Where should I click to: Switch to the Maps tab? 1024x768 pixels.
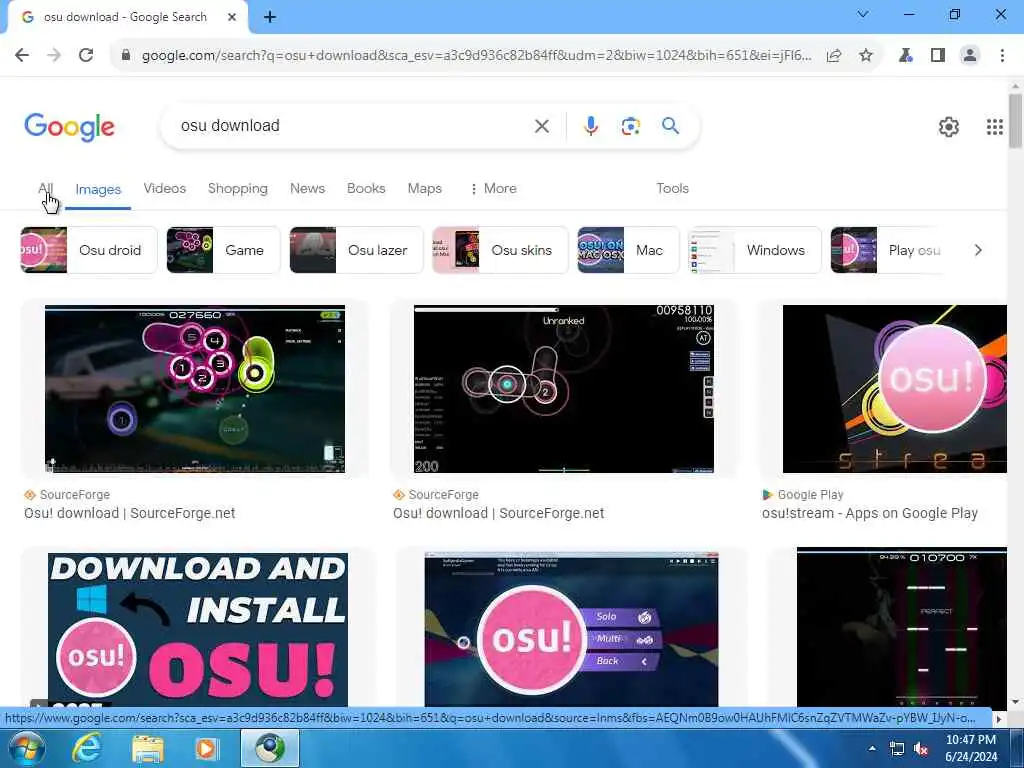(424, 188)
